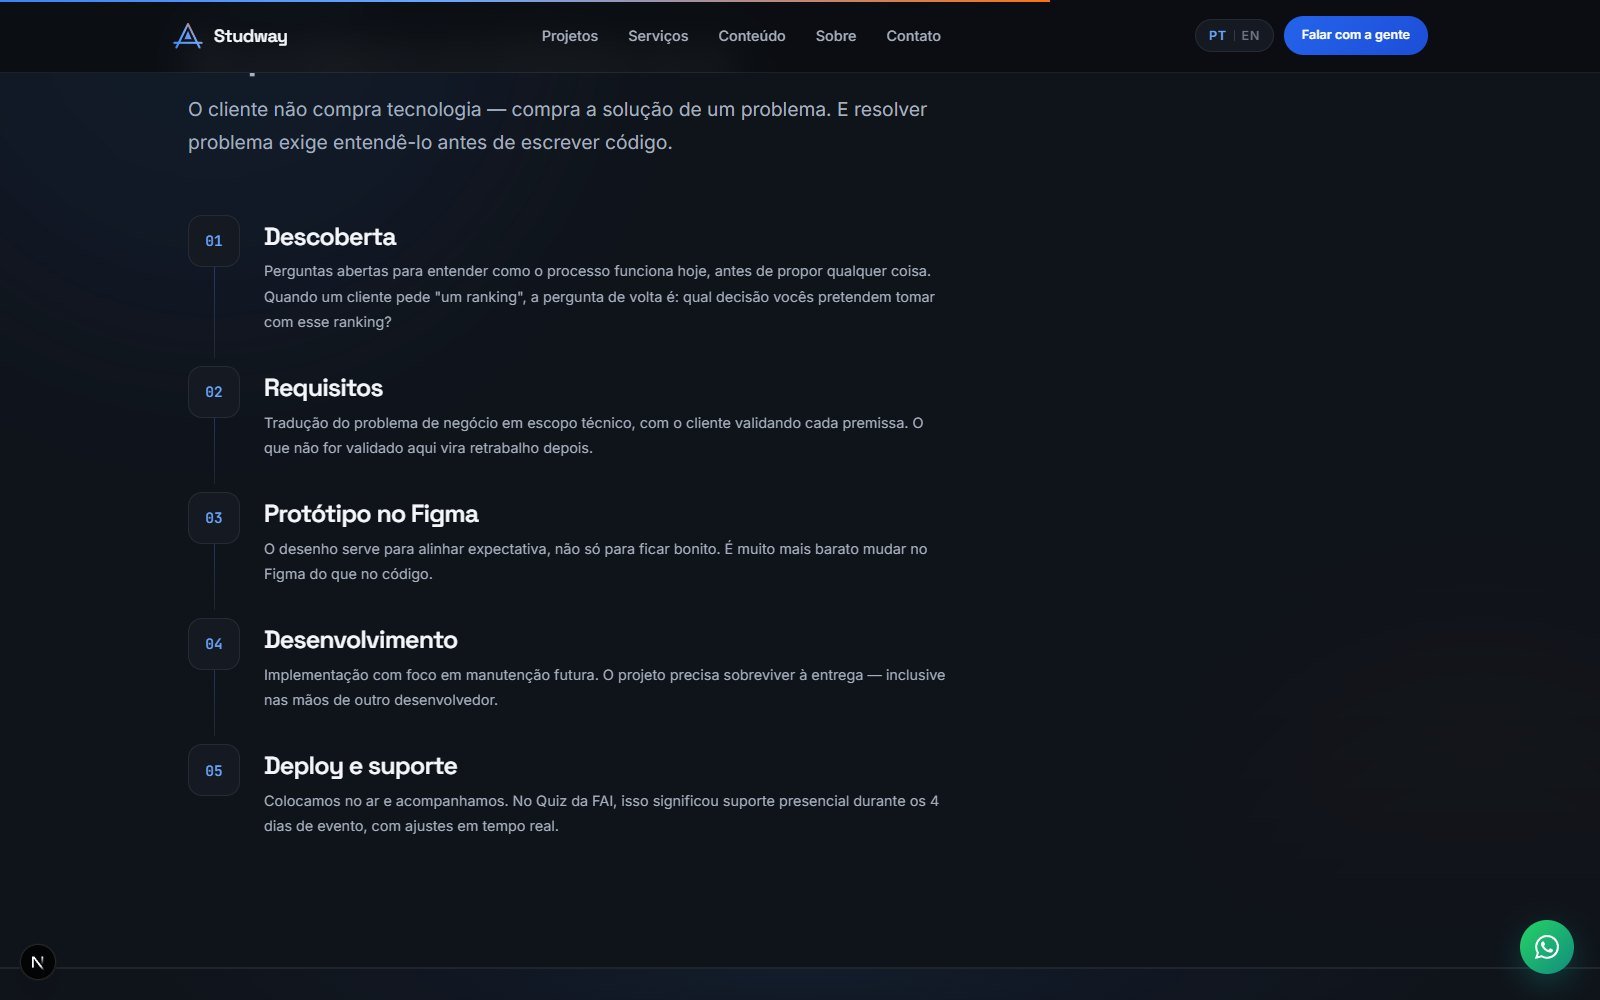1600x1000 pixels.
Task: Click the Falar com a gente button
Action: 1355,35
